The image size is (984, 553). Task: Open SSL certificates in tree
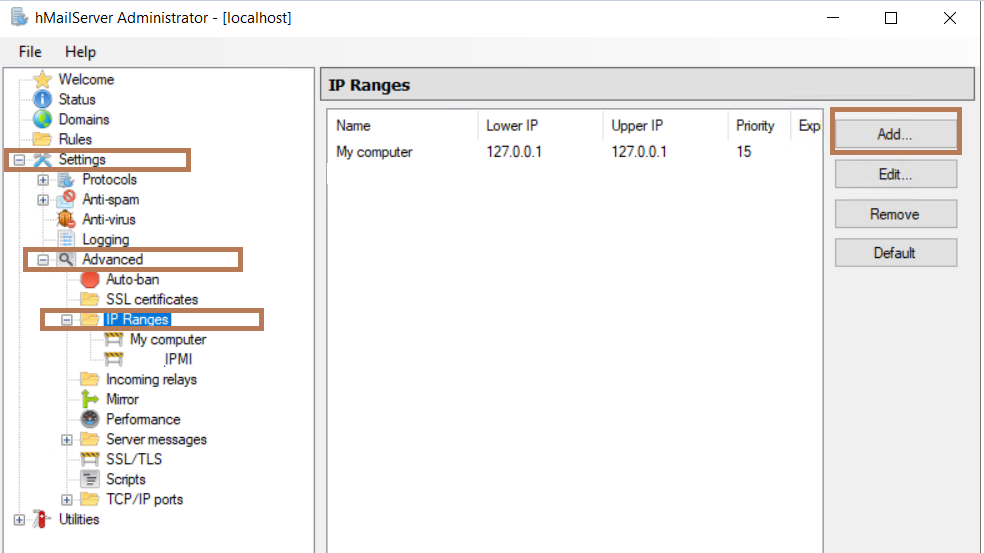tap(152, 299)
